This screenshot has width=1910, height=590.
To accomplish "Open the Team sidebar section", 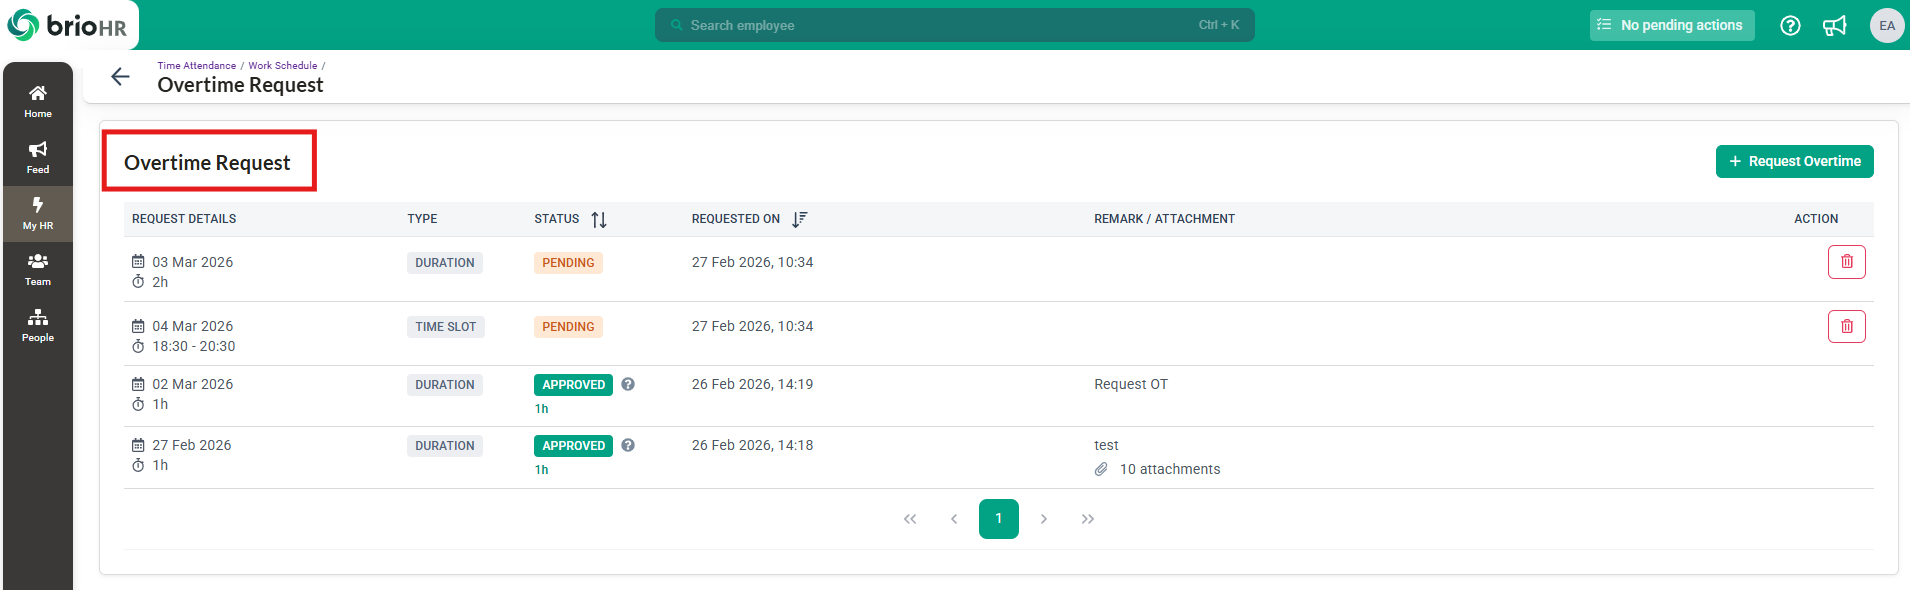I will click(38, 269).
